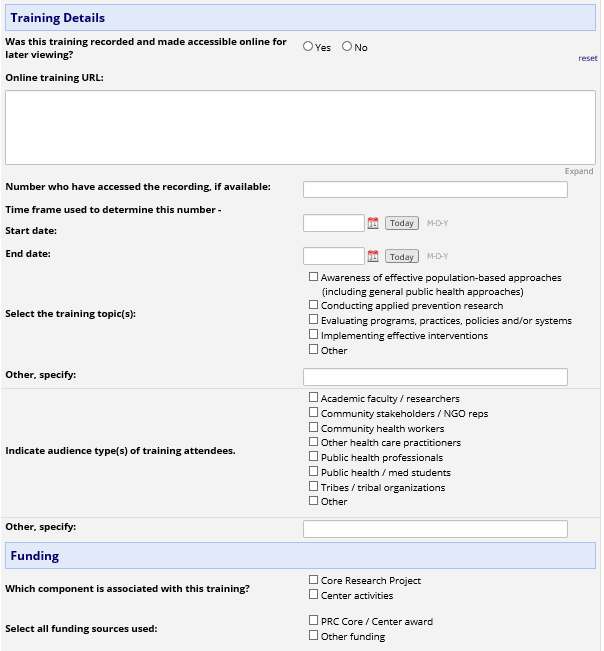
Task: Select Yes for training recorded online
Action: tap(308, 47)
